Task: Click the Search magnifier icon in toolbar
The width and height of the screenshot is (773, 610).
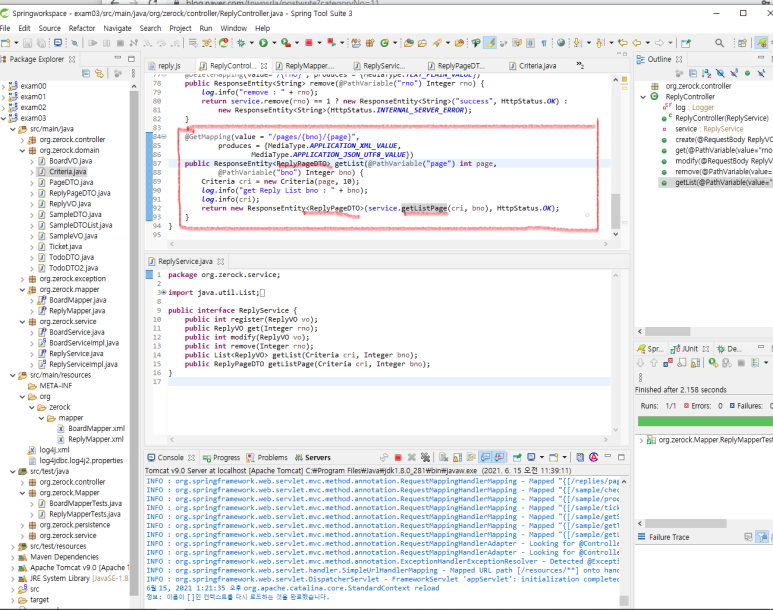Action: (719, 43)
